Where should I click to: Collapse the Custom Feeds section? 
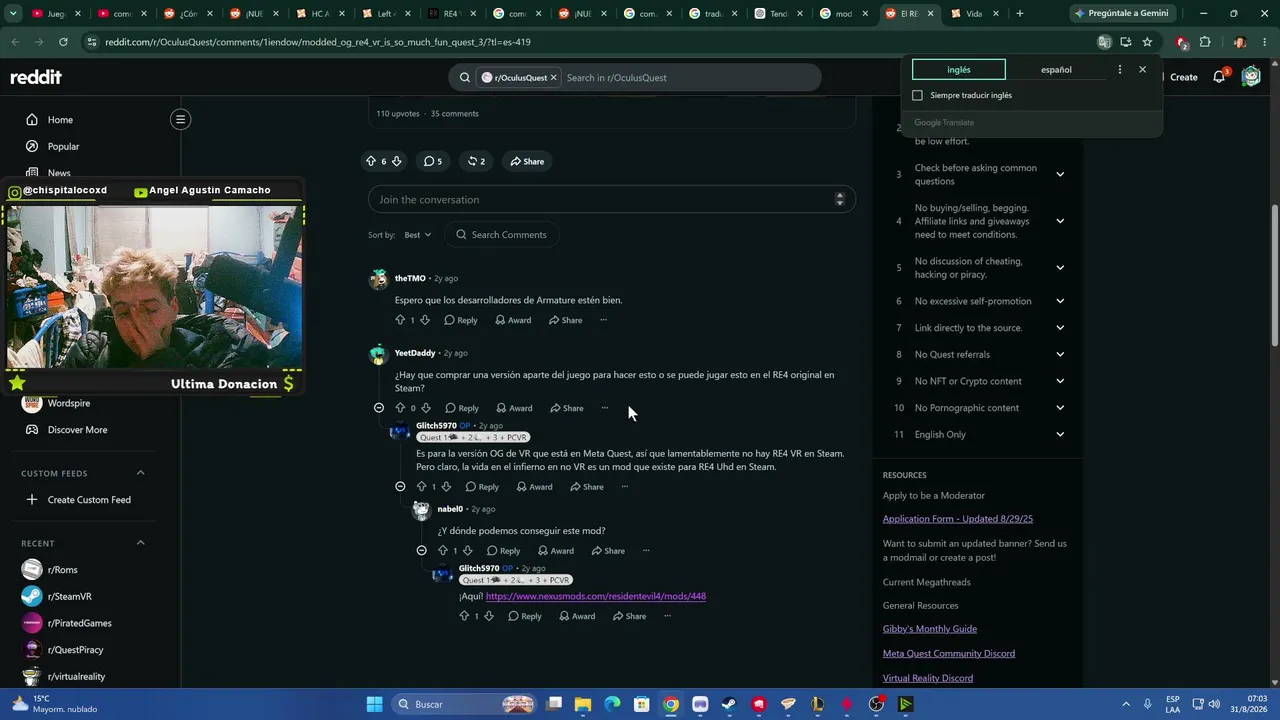(140, 473)
